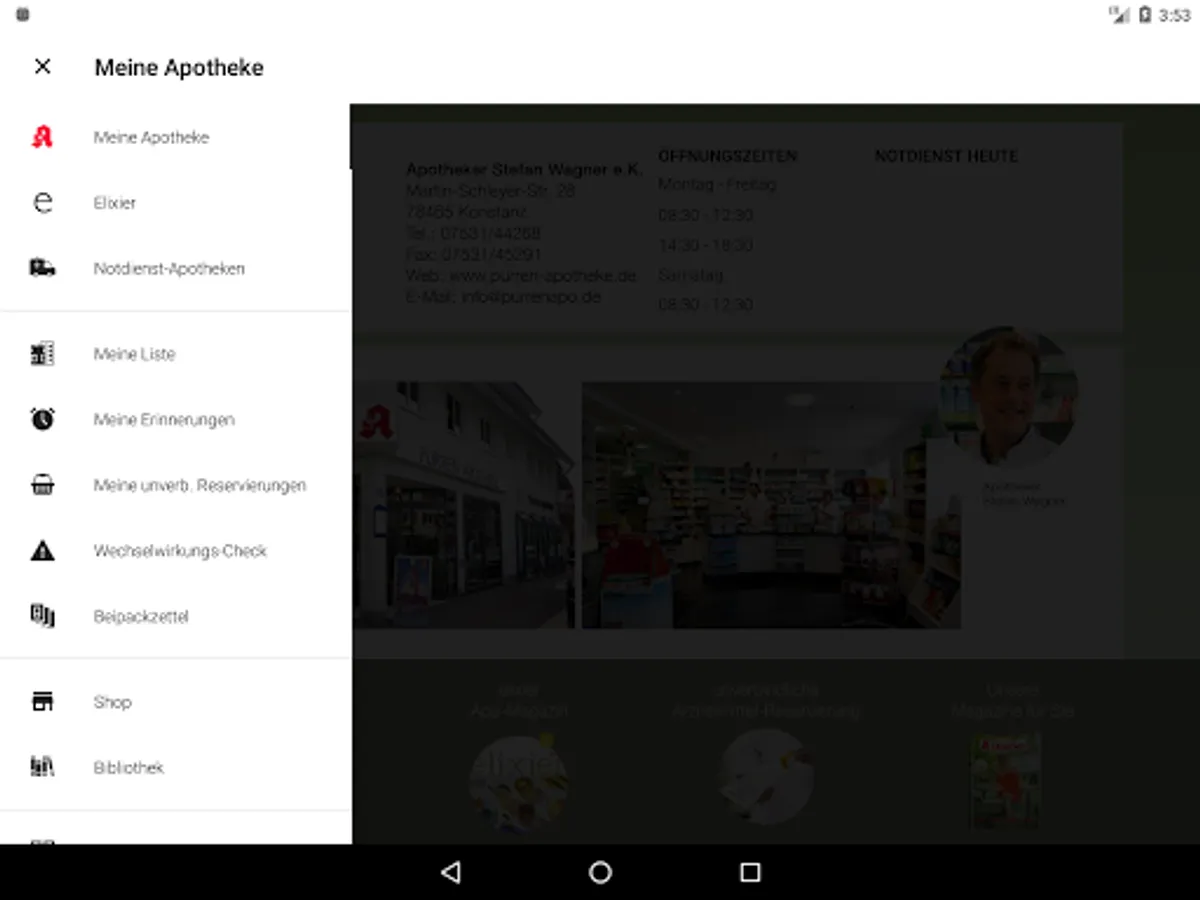
Task: Open Beipackzettel menu entry
Action: pos(175,617)
